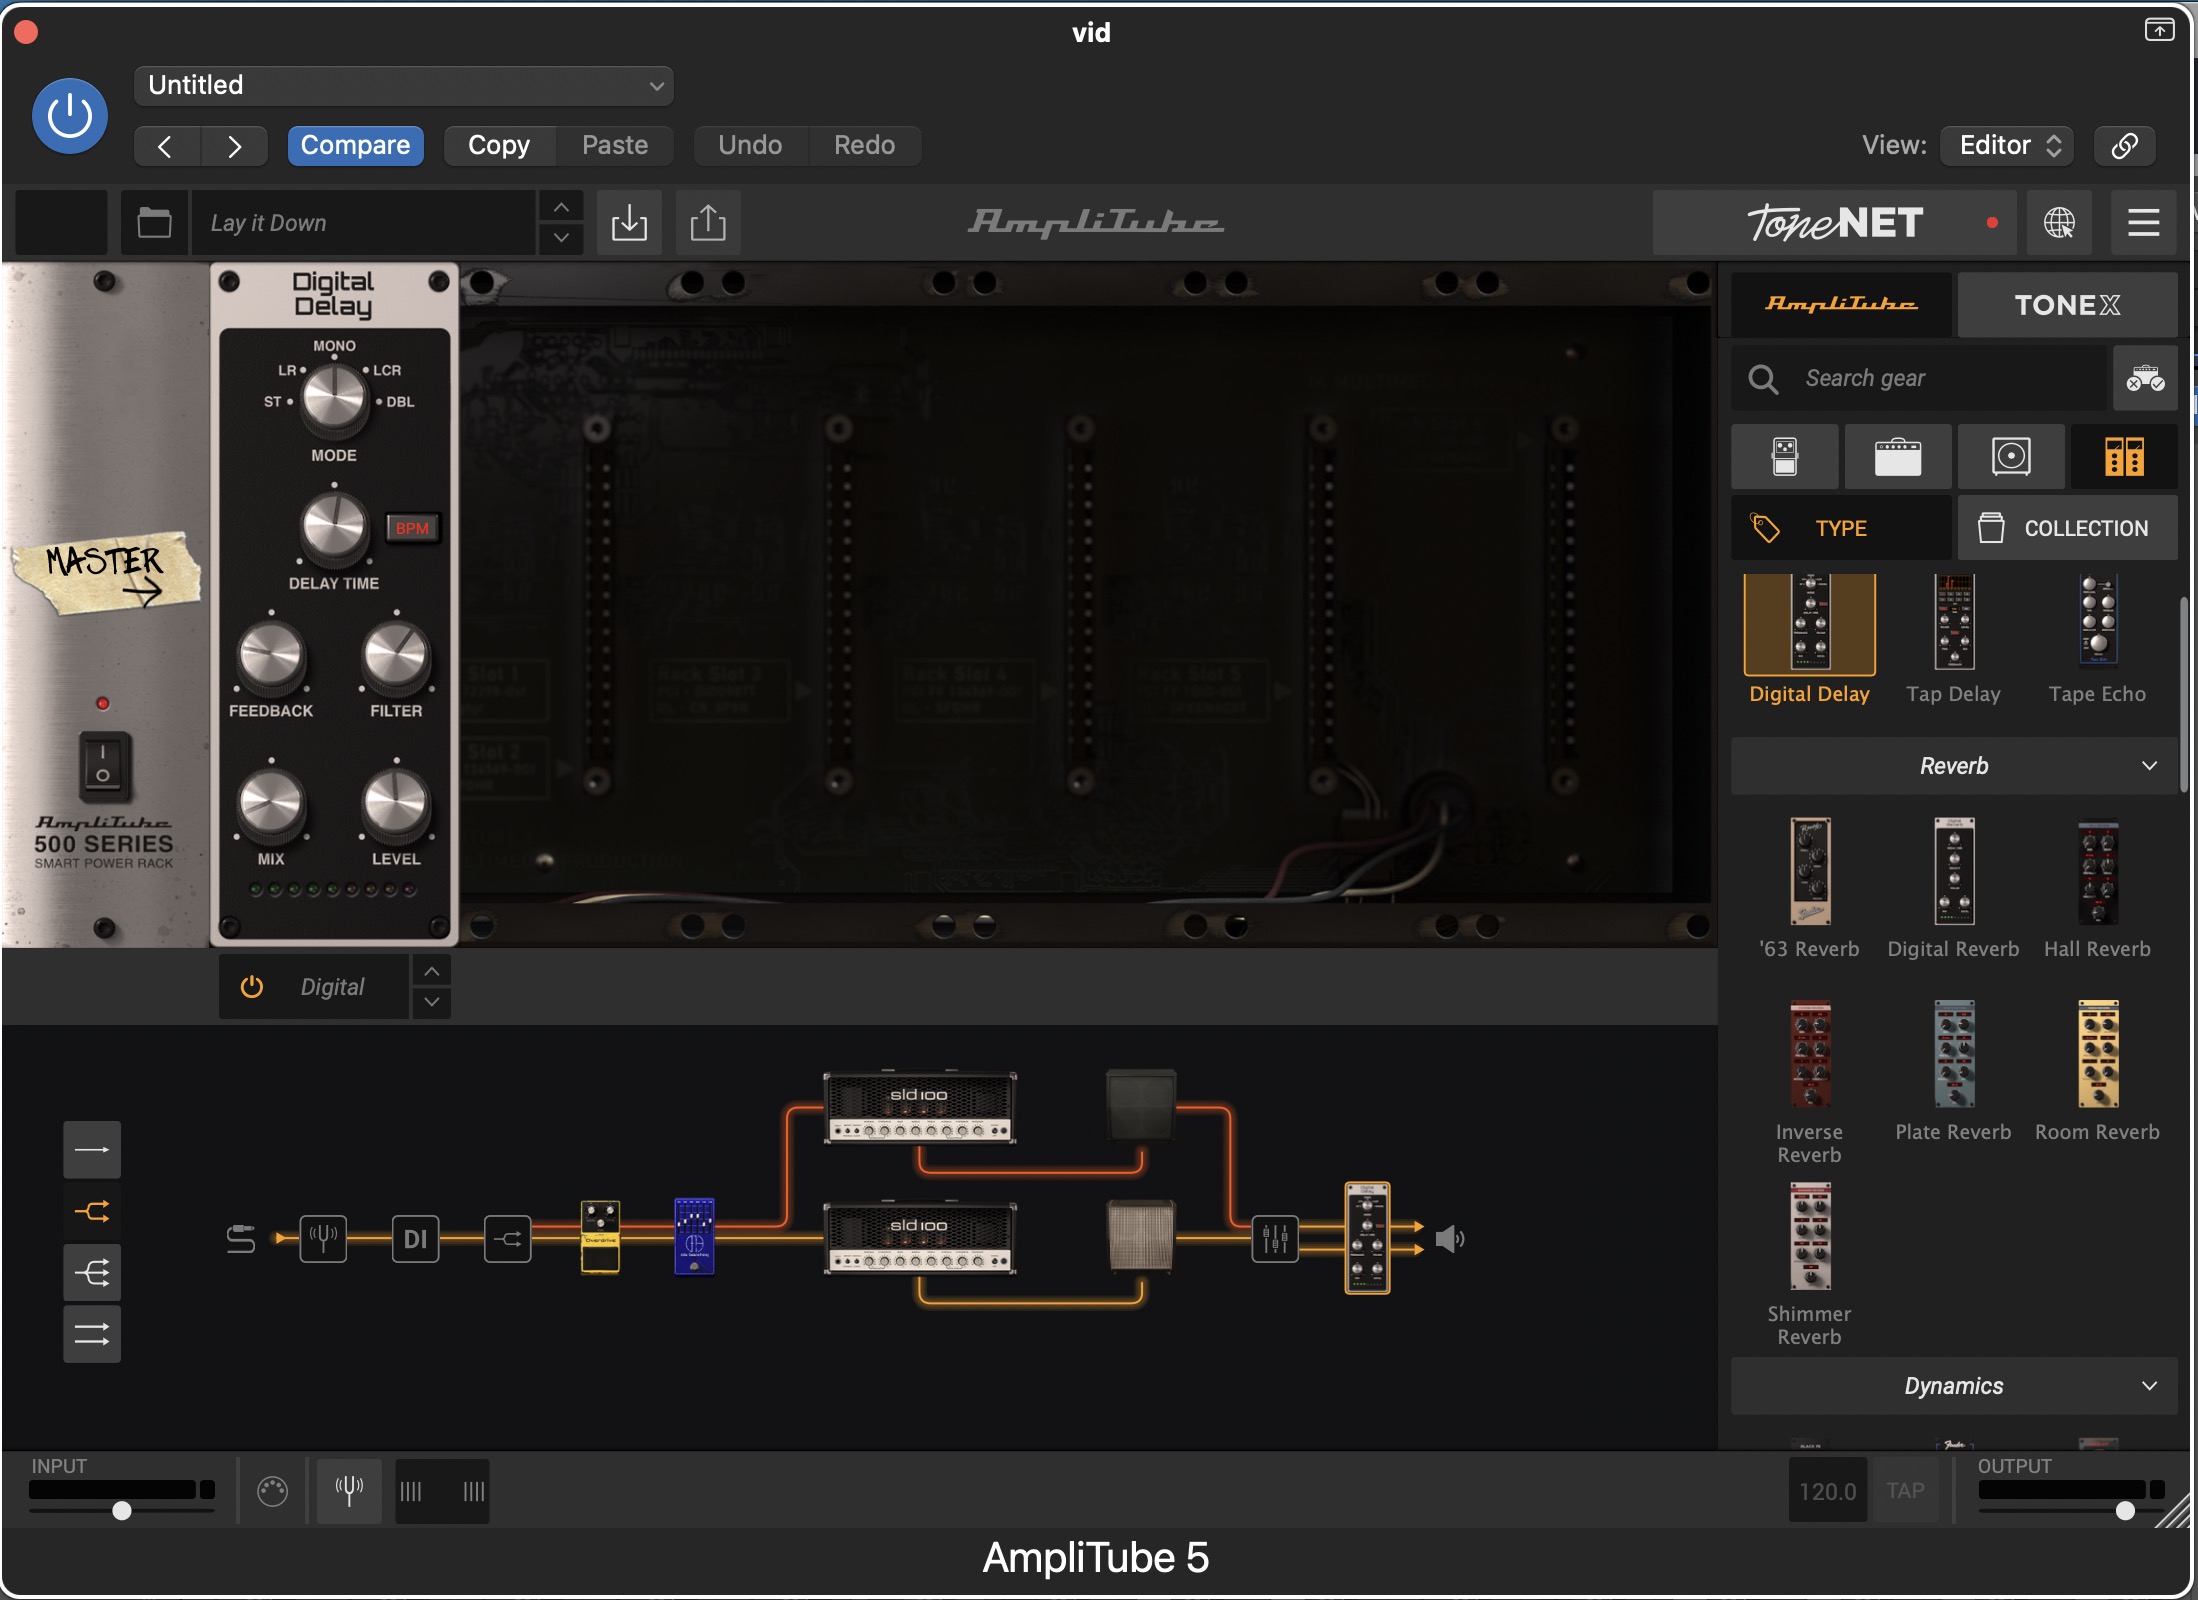Viewport: 2198px width, 1600px height.
Task: Click the INPUT level slider handle
Action: (x=122, y=1510)
